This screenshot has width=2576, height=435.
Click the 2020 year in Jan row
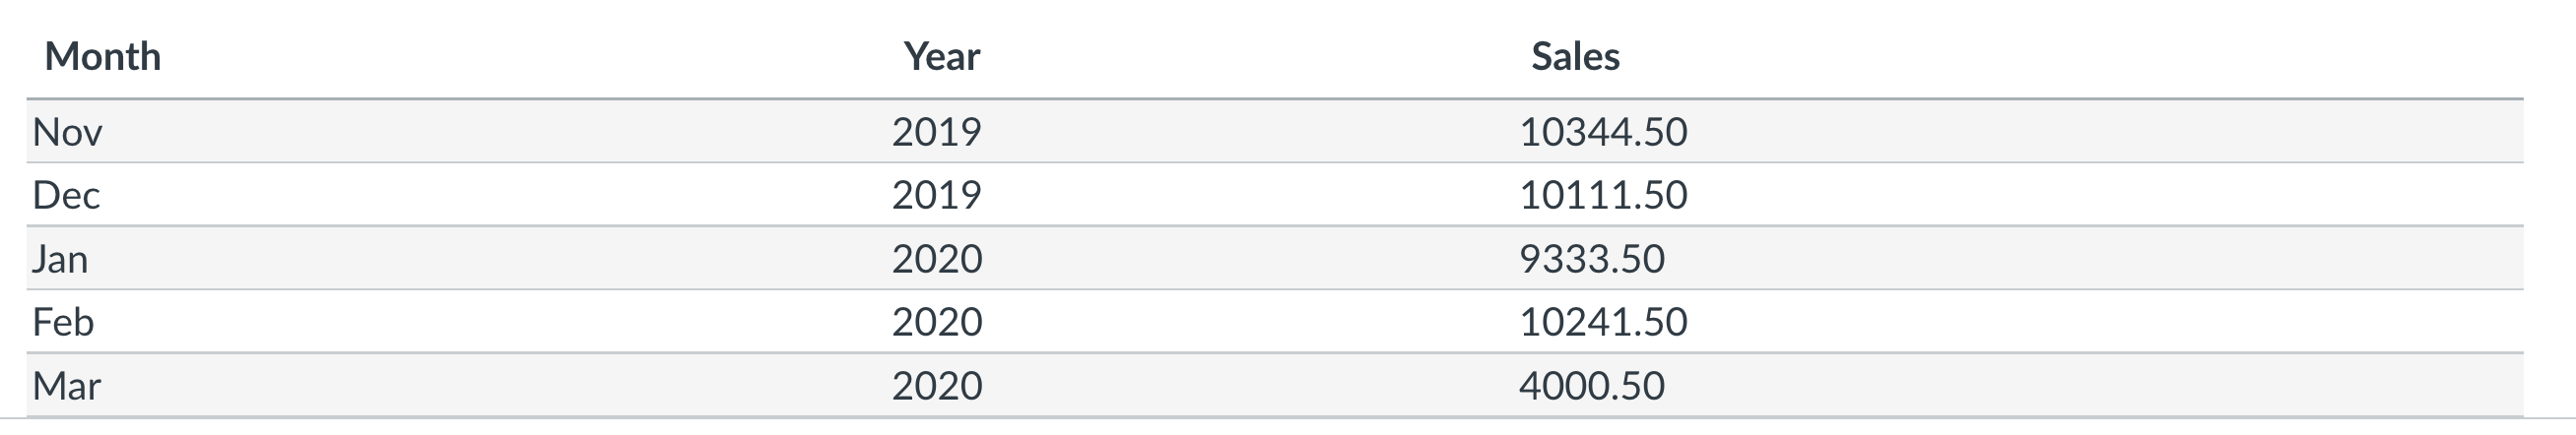point(937,259)
